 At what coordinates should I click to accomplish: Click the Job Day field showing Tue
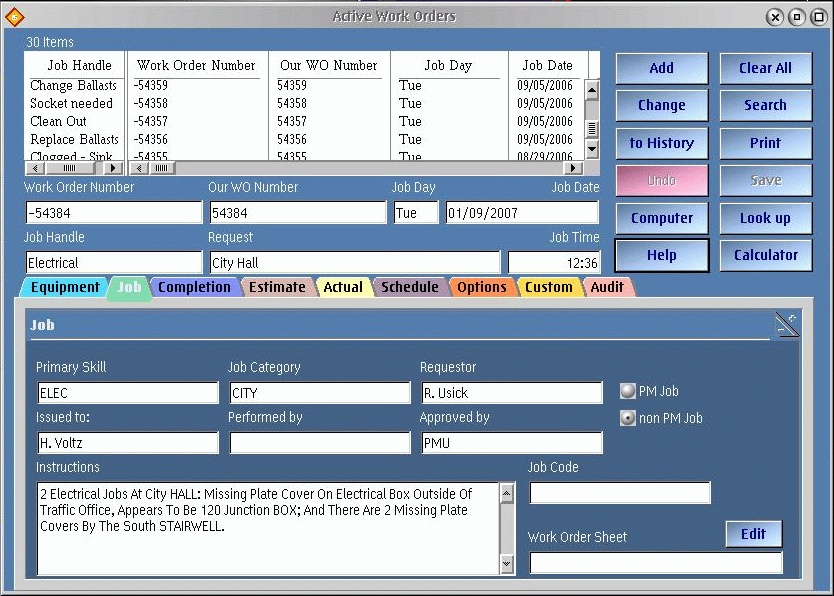coord(416,213)
